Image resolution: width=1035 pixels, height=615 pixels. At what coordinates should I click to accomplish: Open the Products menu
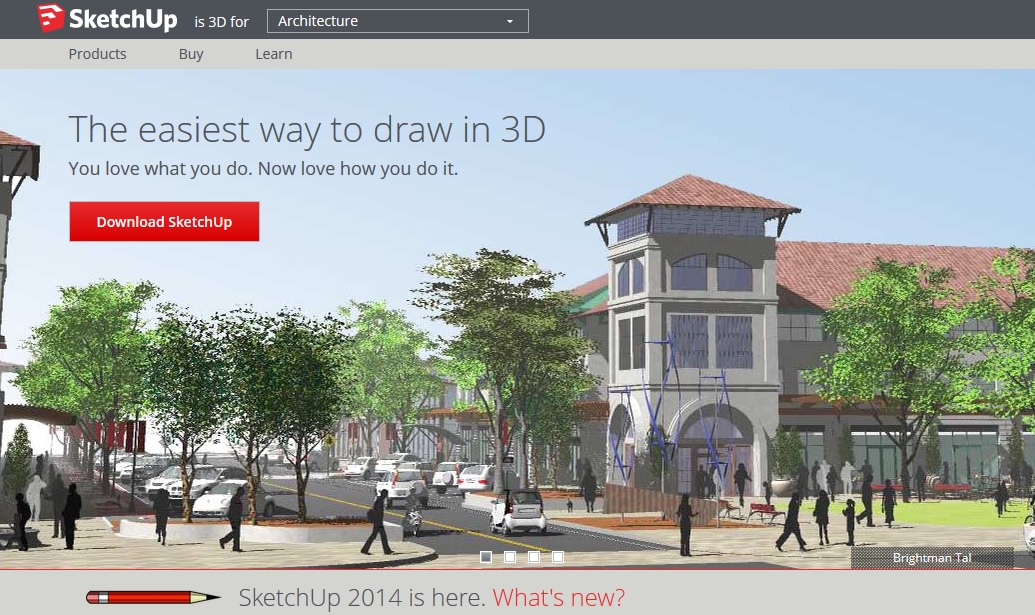(x=97, y=54)
